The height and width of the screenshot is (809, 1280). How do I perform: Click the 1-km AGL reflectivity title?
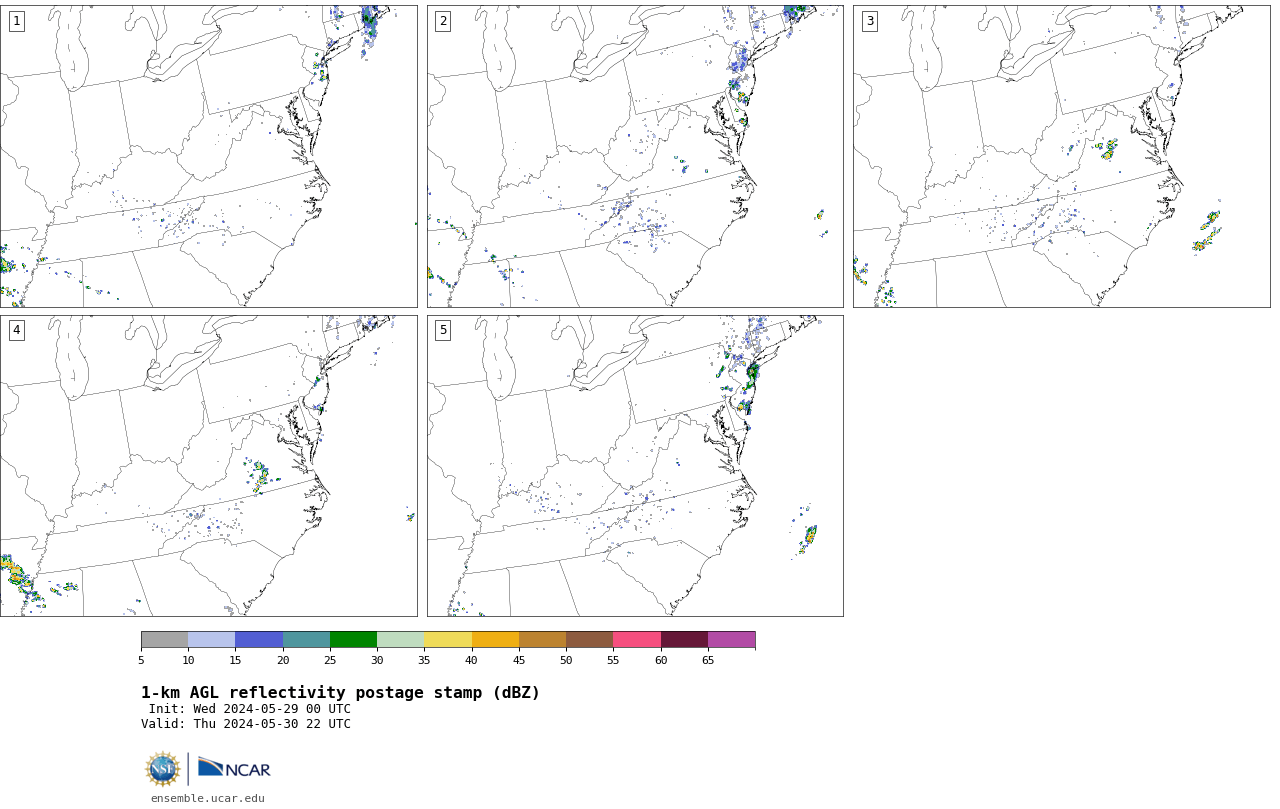click(340, 693)
